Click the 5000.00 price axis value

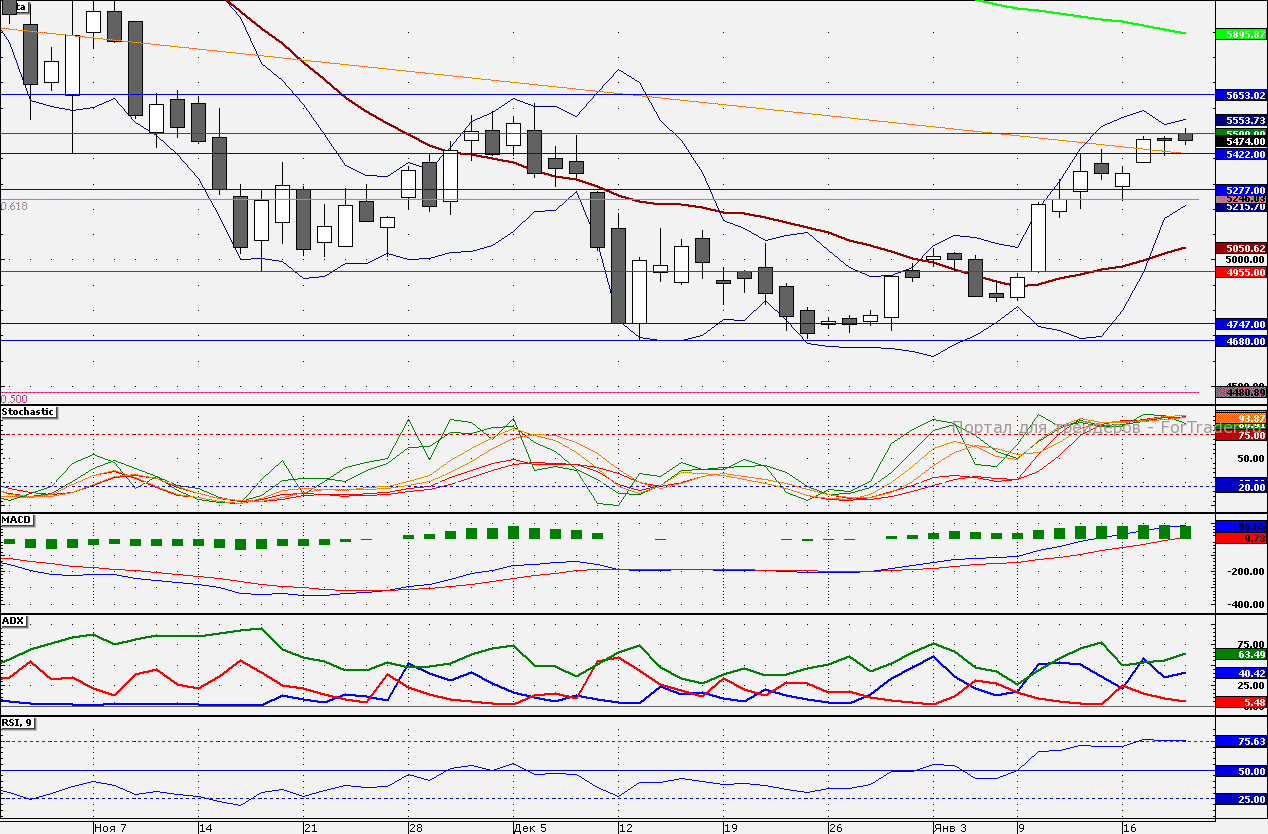1246,259
